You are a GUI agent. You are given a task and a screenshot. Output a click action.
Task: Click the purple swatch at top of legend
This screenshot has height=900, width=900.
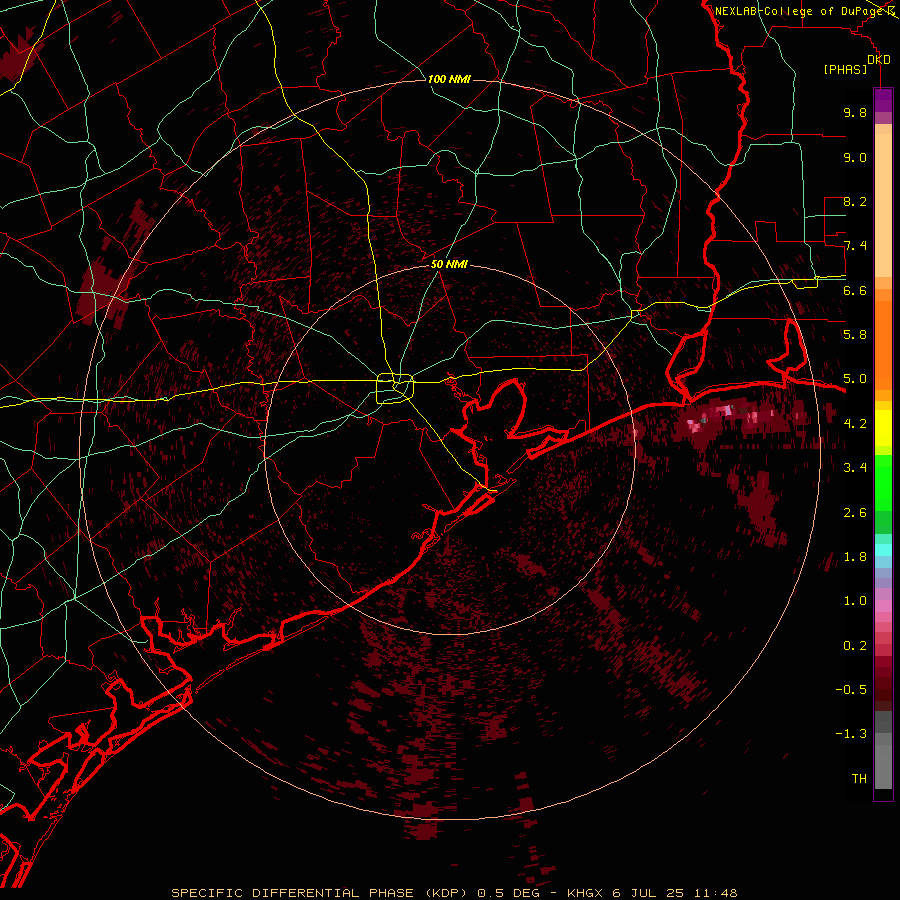tap(883, 100)
